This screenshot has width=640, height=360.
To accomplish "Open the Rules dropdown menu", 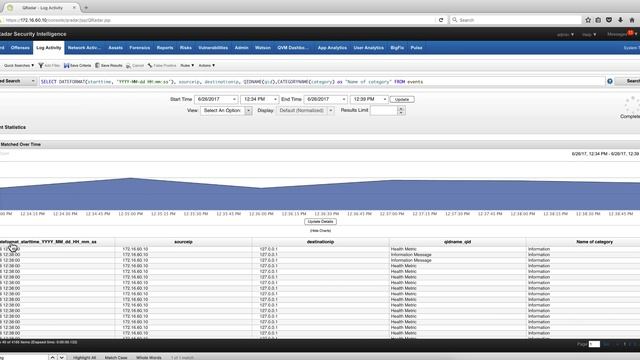I will [x=187, y=65].
